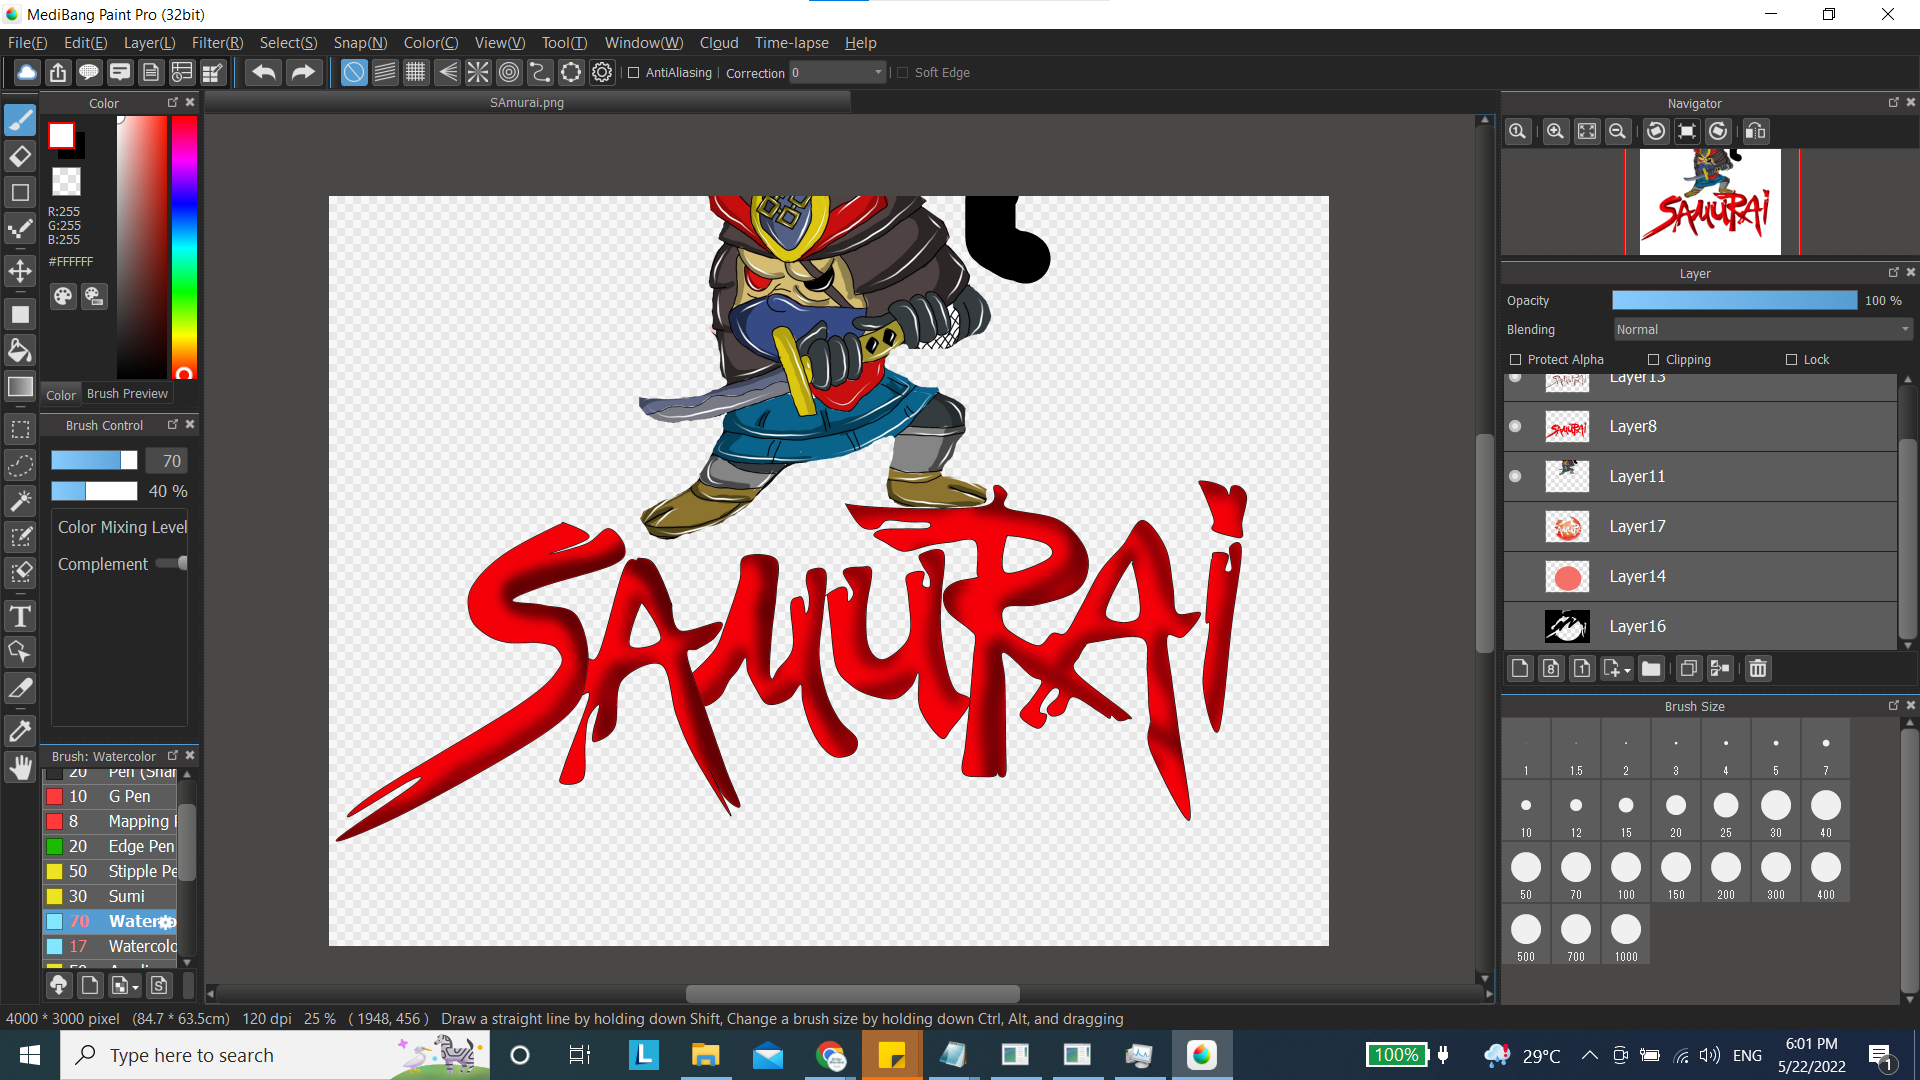The width and height of the screenshot is (1920, 1080).
Task: Open the color palette icon in Color panel
Action: point(63,296)
